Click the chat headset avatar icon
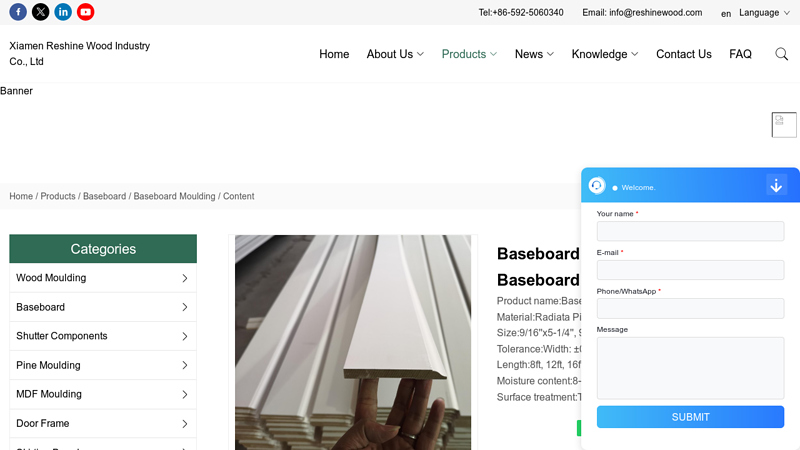Viewport: 800px width, 450px height. pos(596,185)
